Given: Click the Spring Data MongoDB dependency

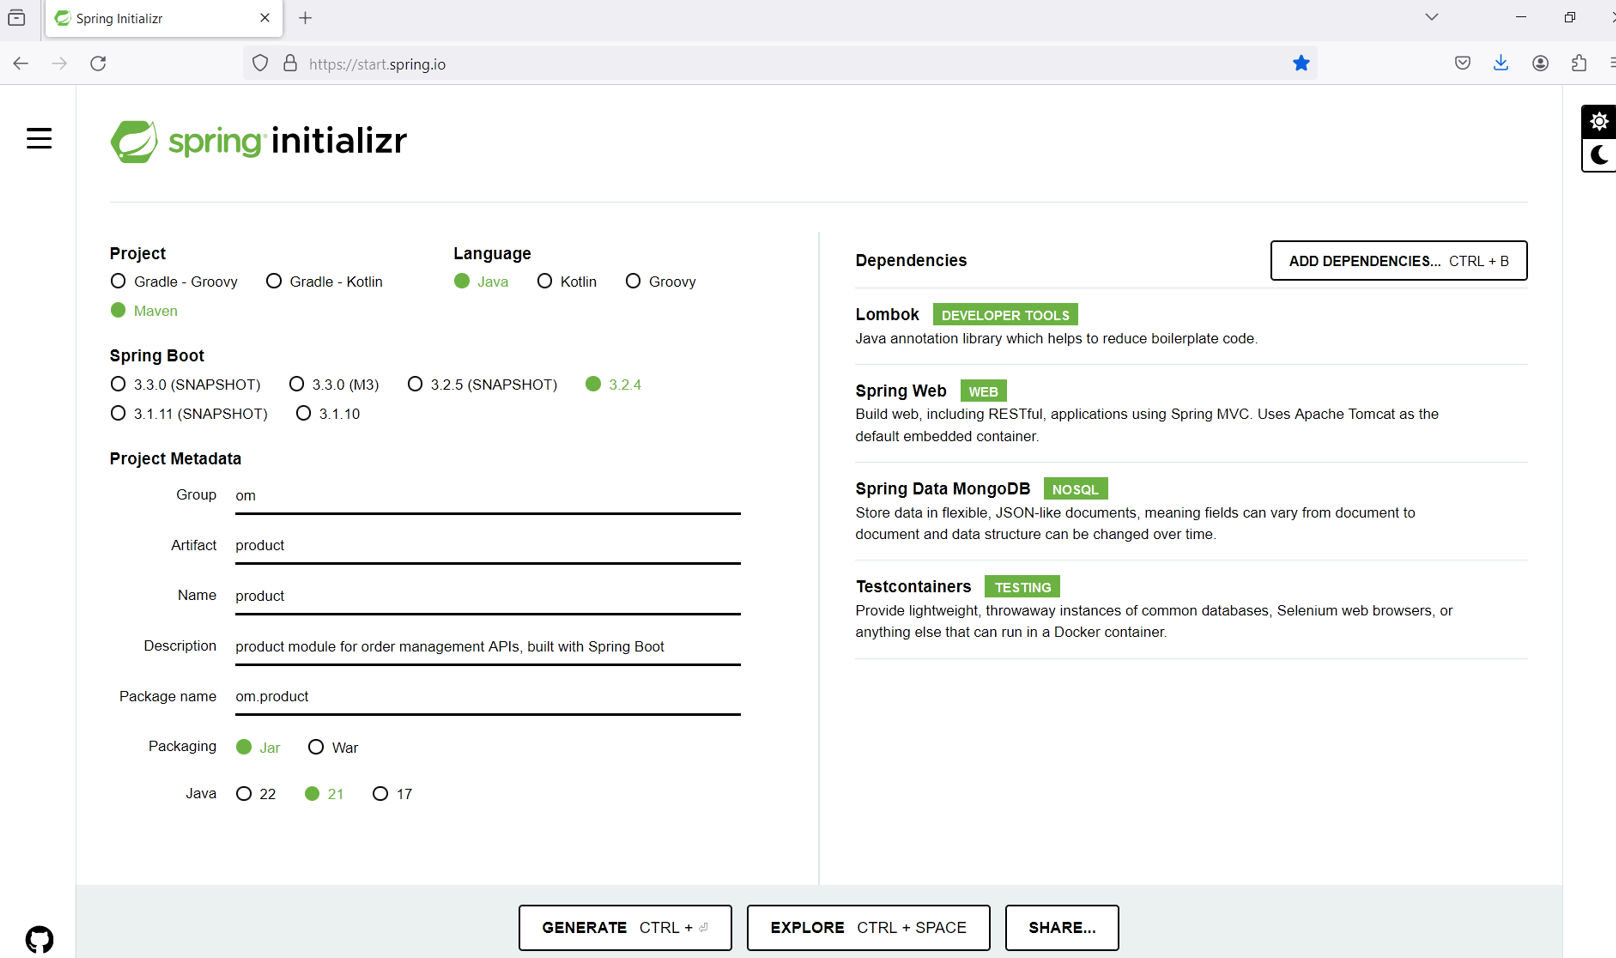Looking at the screenshot, I should pos(1191,512).
